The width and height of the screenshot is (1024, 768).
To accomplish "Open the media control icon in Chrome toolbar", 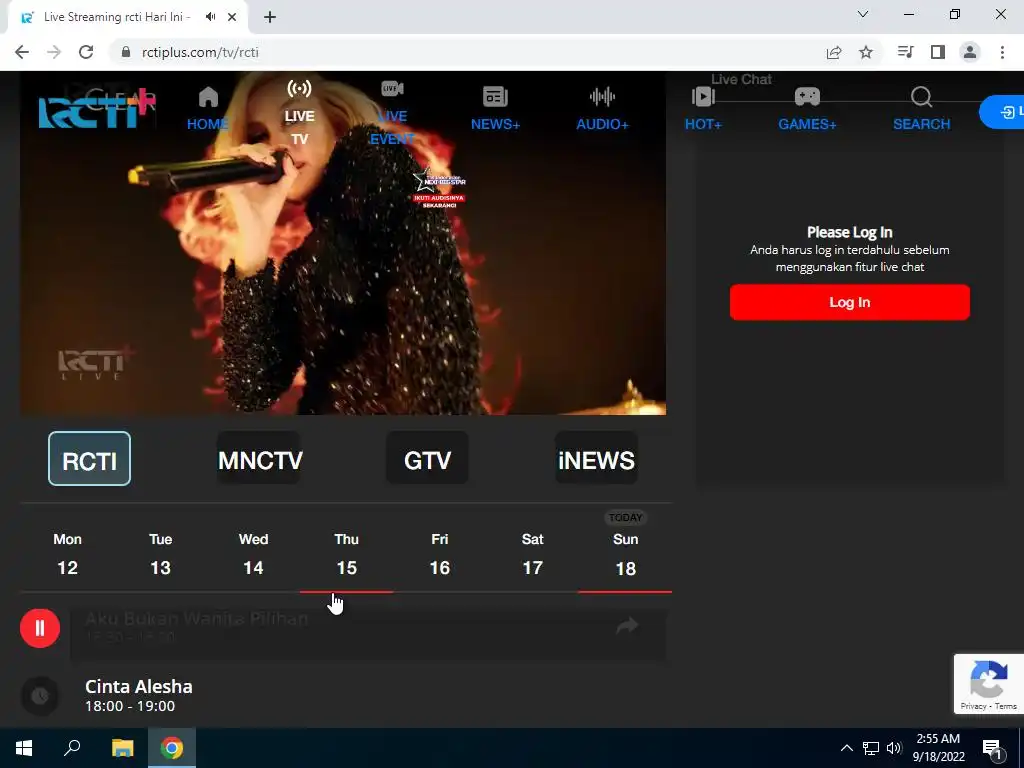I will (906, 52).
